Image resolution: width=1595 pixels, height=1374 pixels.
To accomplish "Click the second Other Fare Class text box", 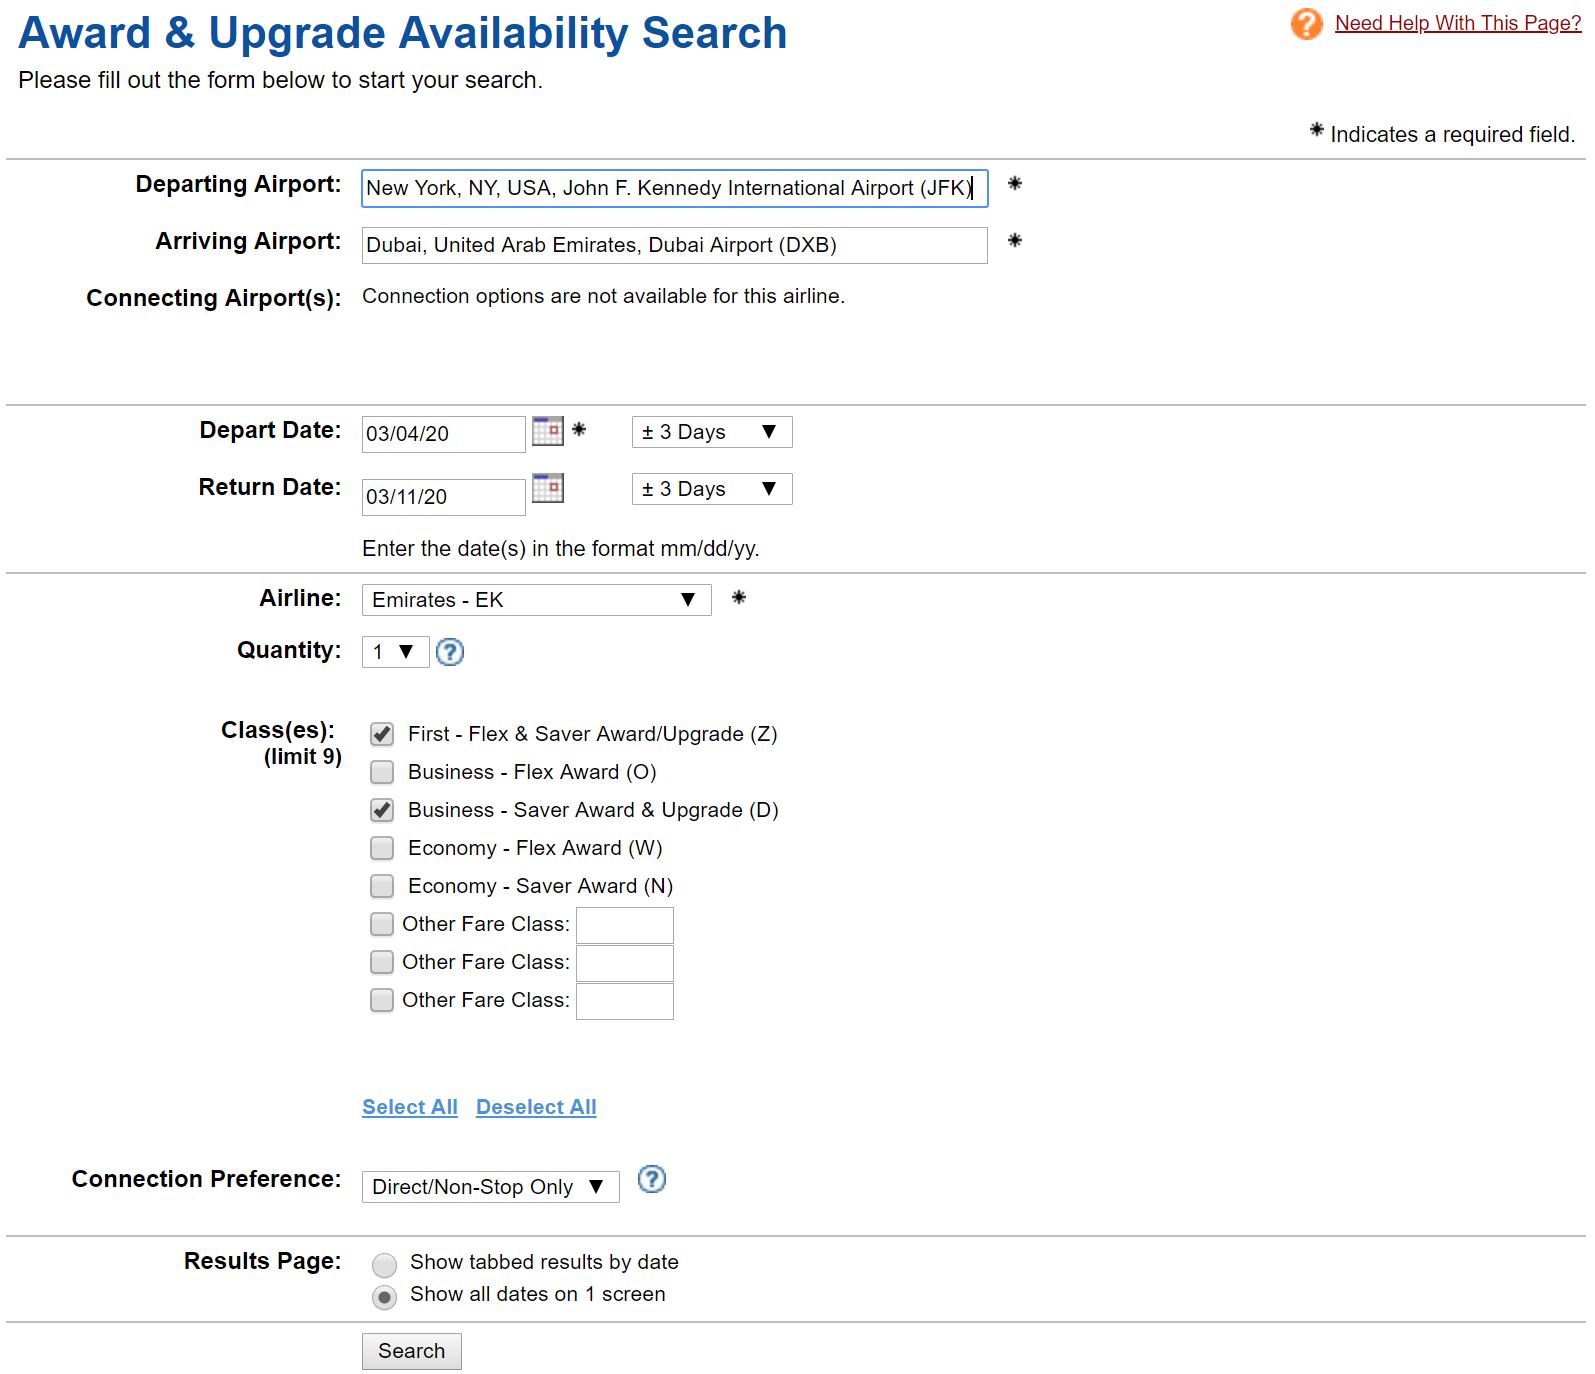I will tap(625, 963).
